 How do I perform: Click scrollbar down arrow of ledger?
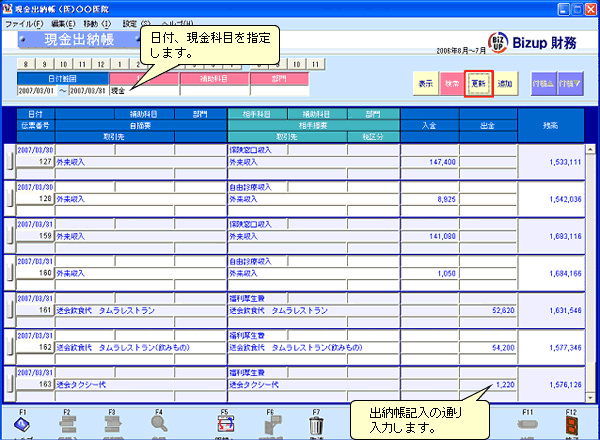(590, 398)
